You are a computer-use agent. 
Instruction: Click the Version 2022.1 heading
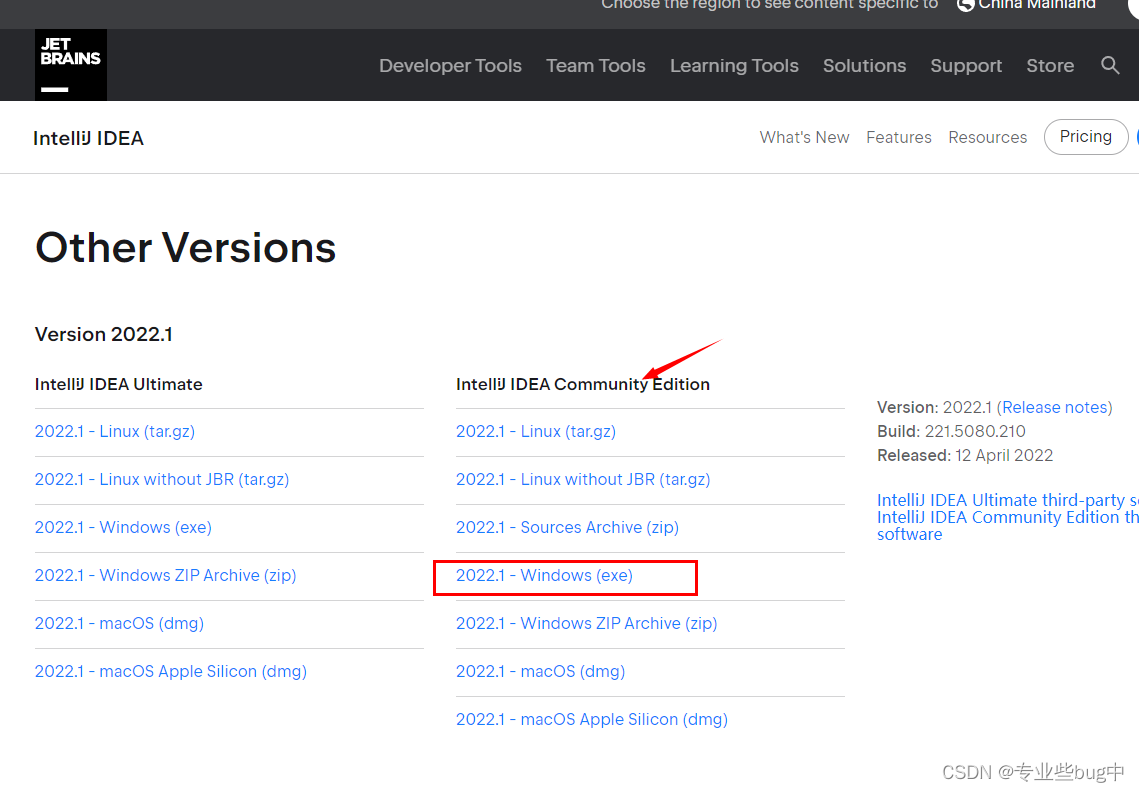click(x=104, y=334)
